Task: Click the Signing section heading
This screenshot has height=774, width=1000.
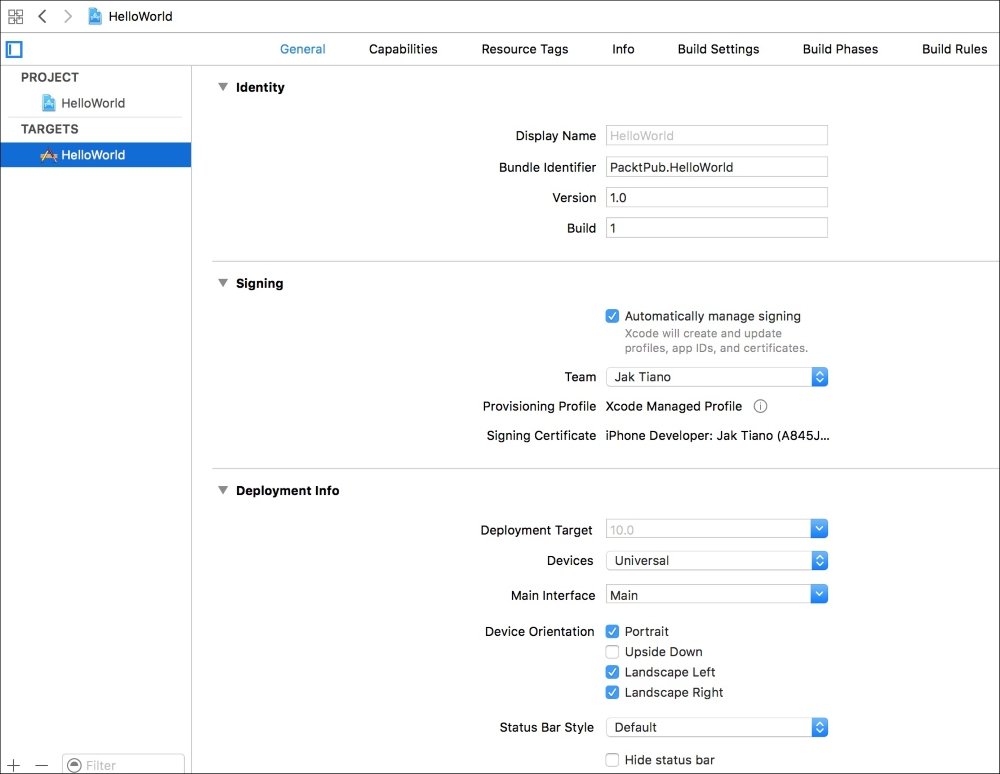Action: [x=260, y=283]
